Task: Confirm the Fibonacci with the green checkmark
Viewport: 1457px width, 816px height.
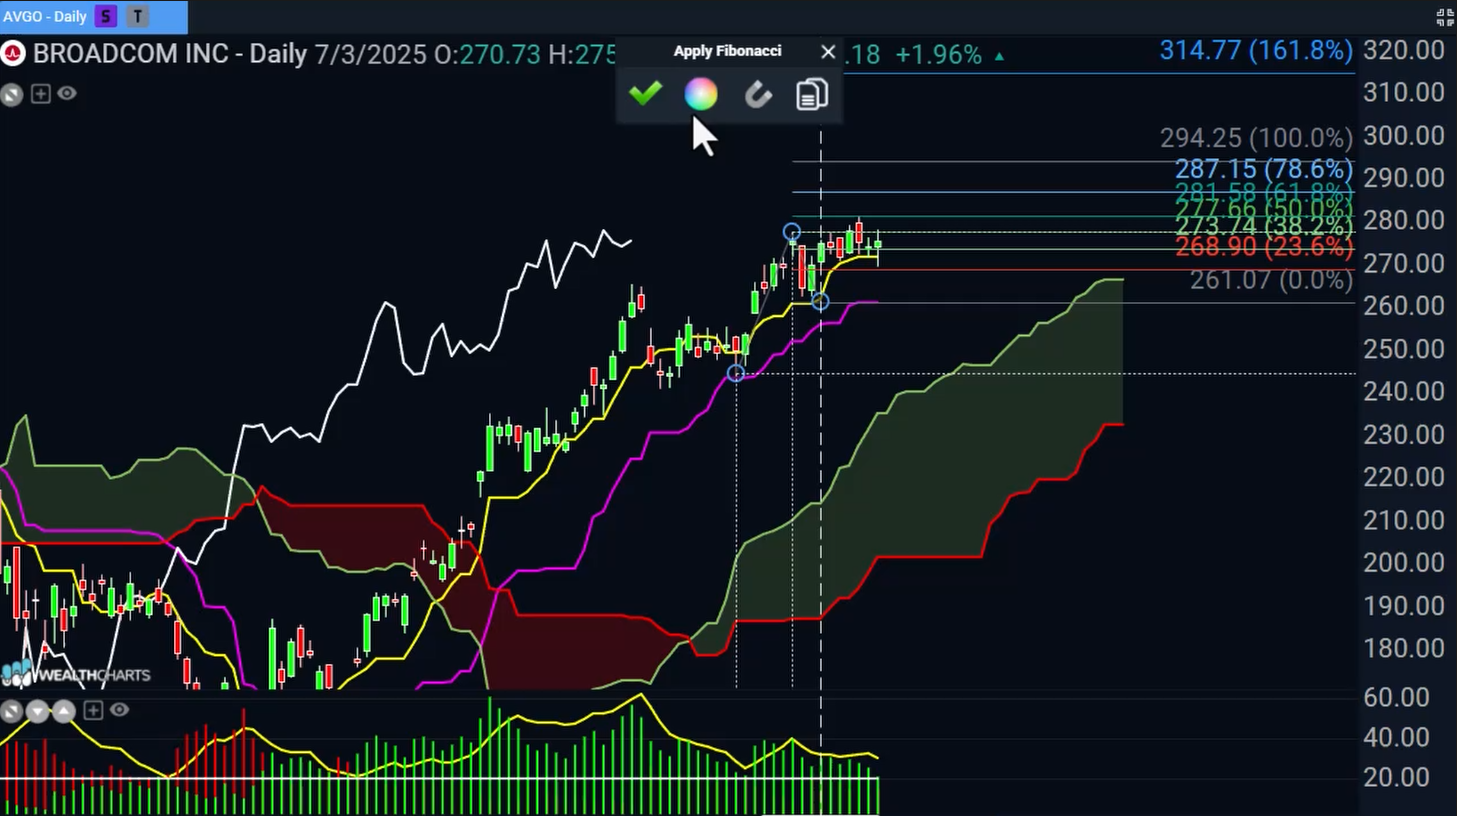Action: click(x=645, y=93)
